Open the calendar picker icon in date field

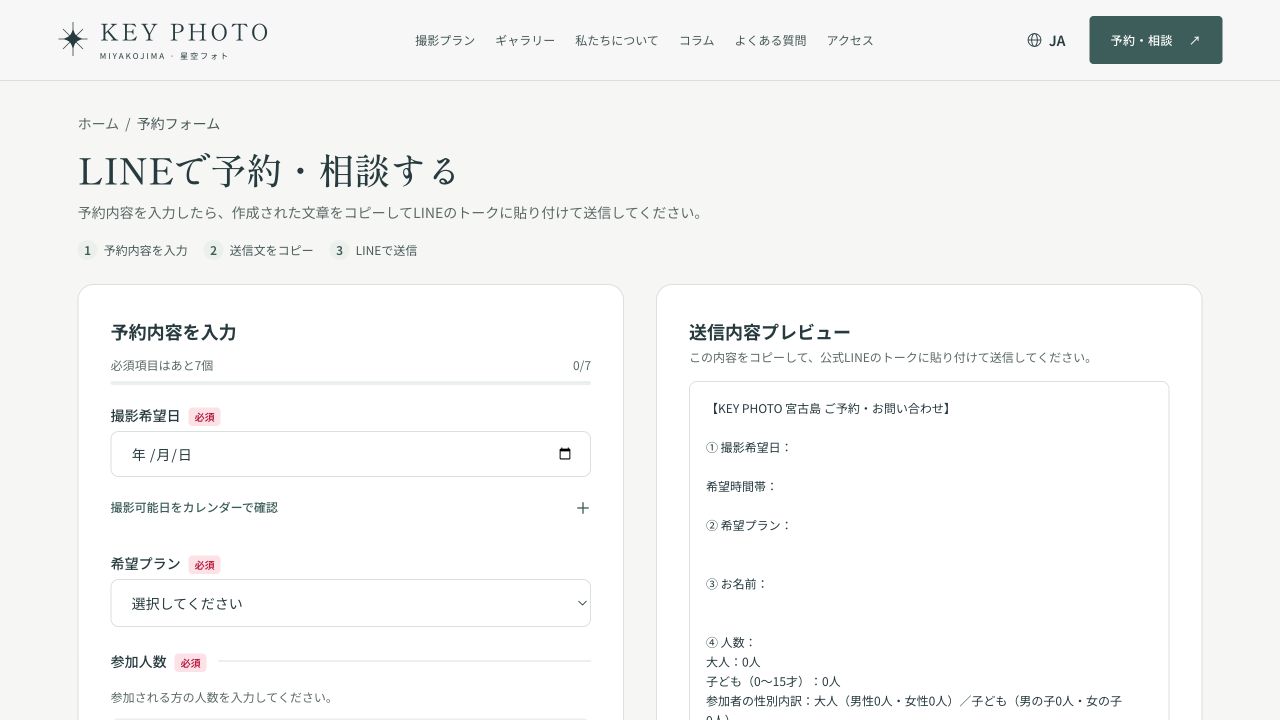pyautogui.click(x=565, y=454)
